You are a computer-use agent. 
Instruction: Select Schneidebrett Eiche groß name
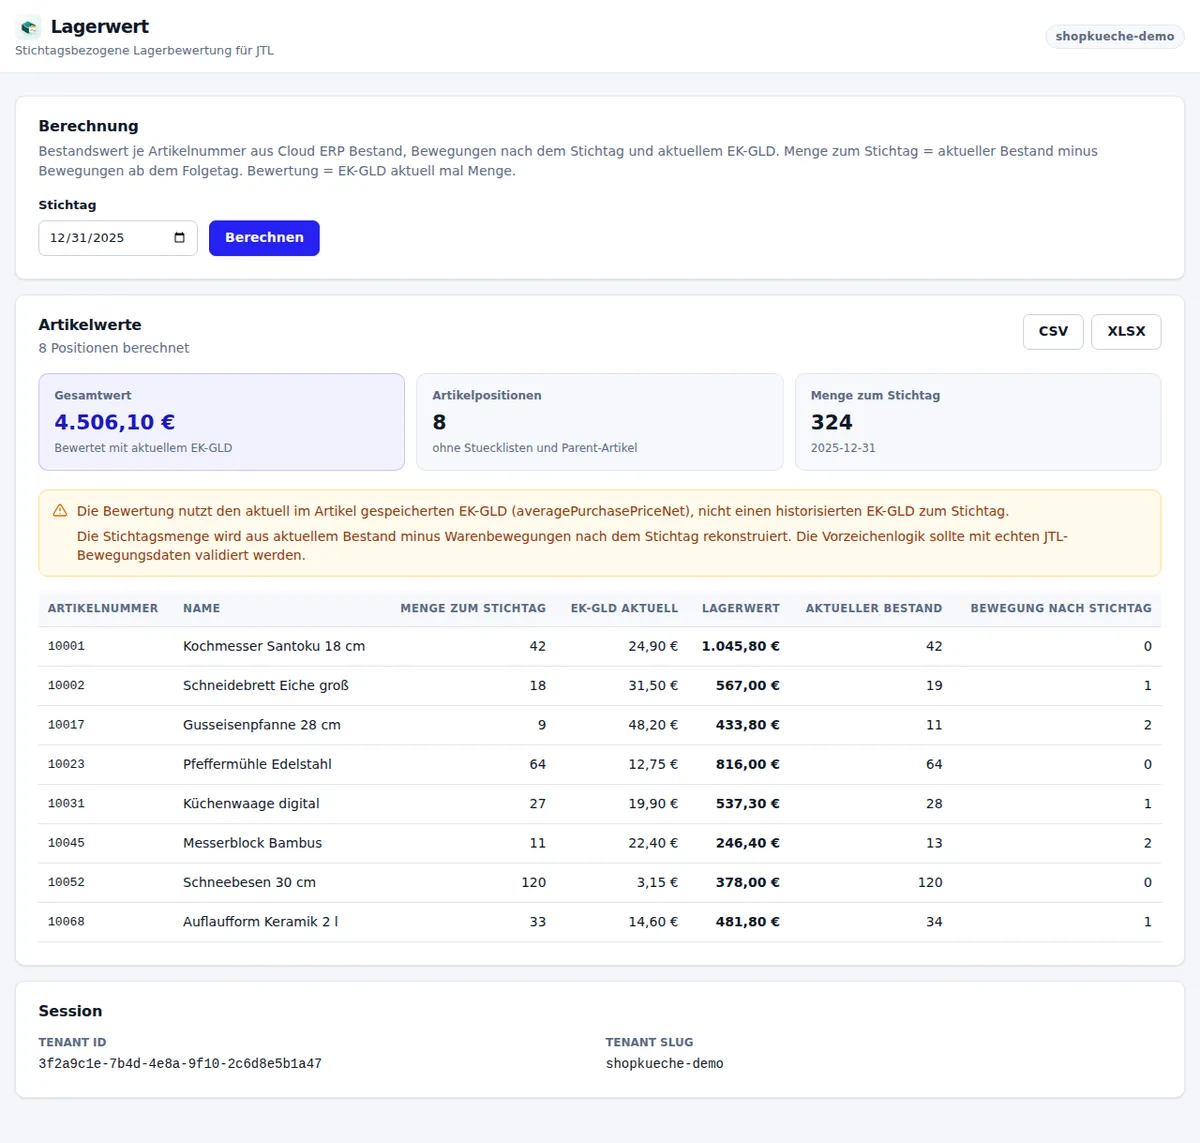[x=266, y=686]
